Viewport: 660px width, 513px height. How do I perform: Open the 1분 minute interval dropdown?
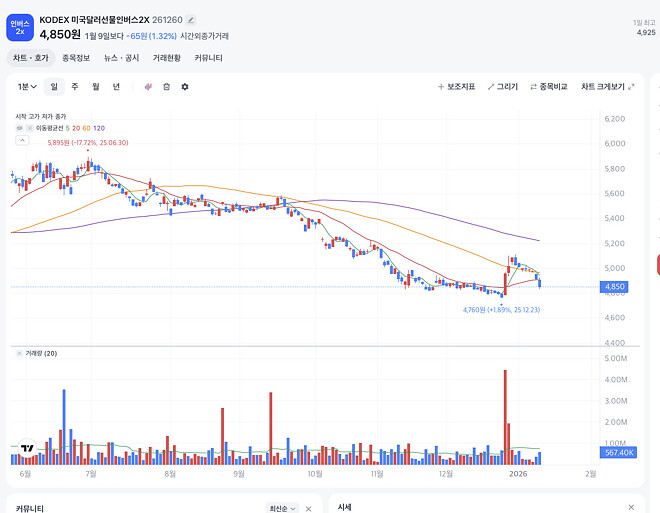pos(27,87)
